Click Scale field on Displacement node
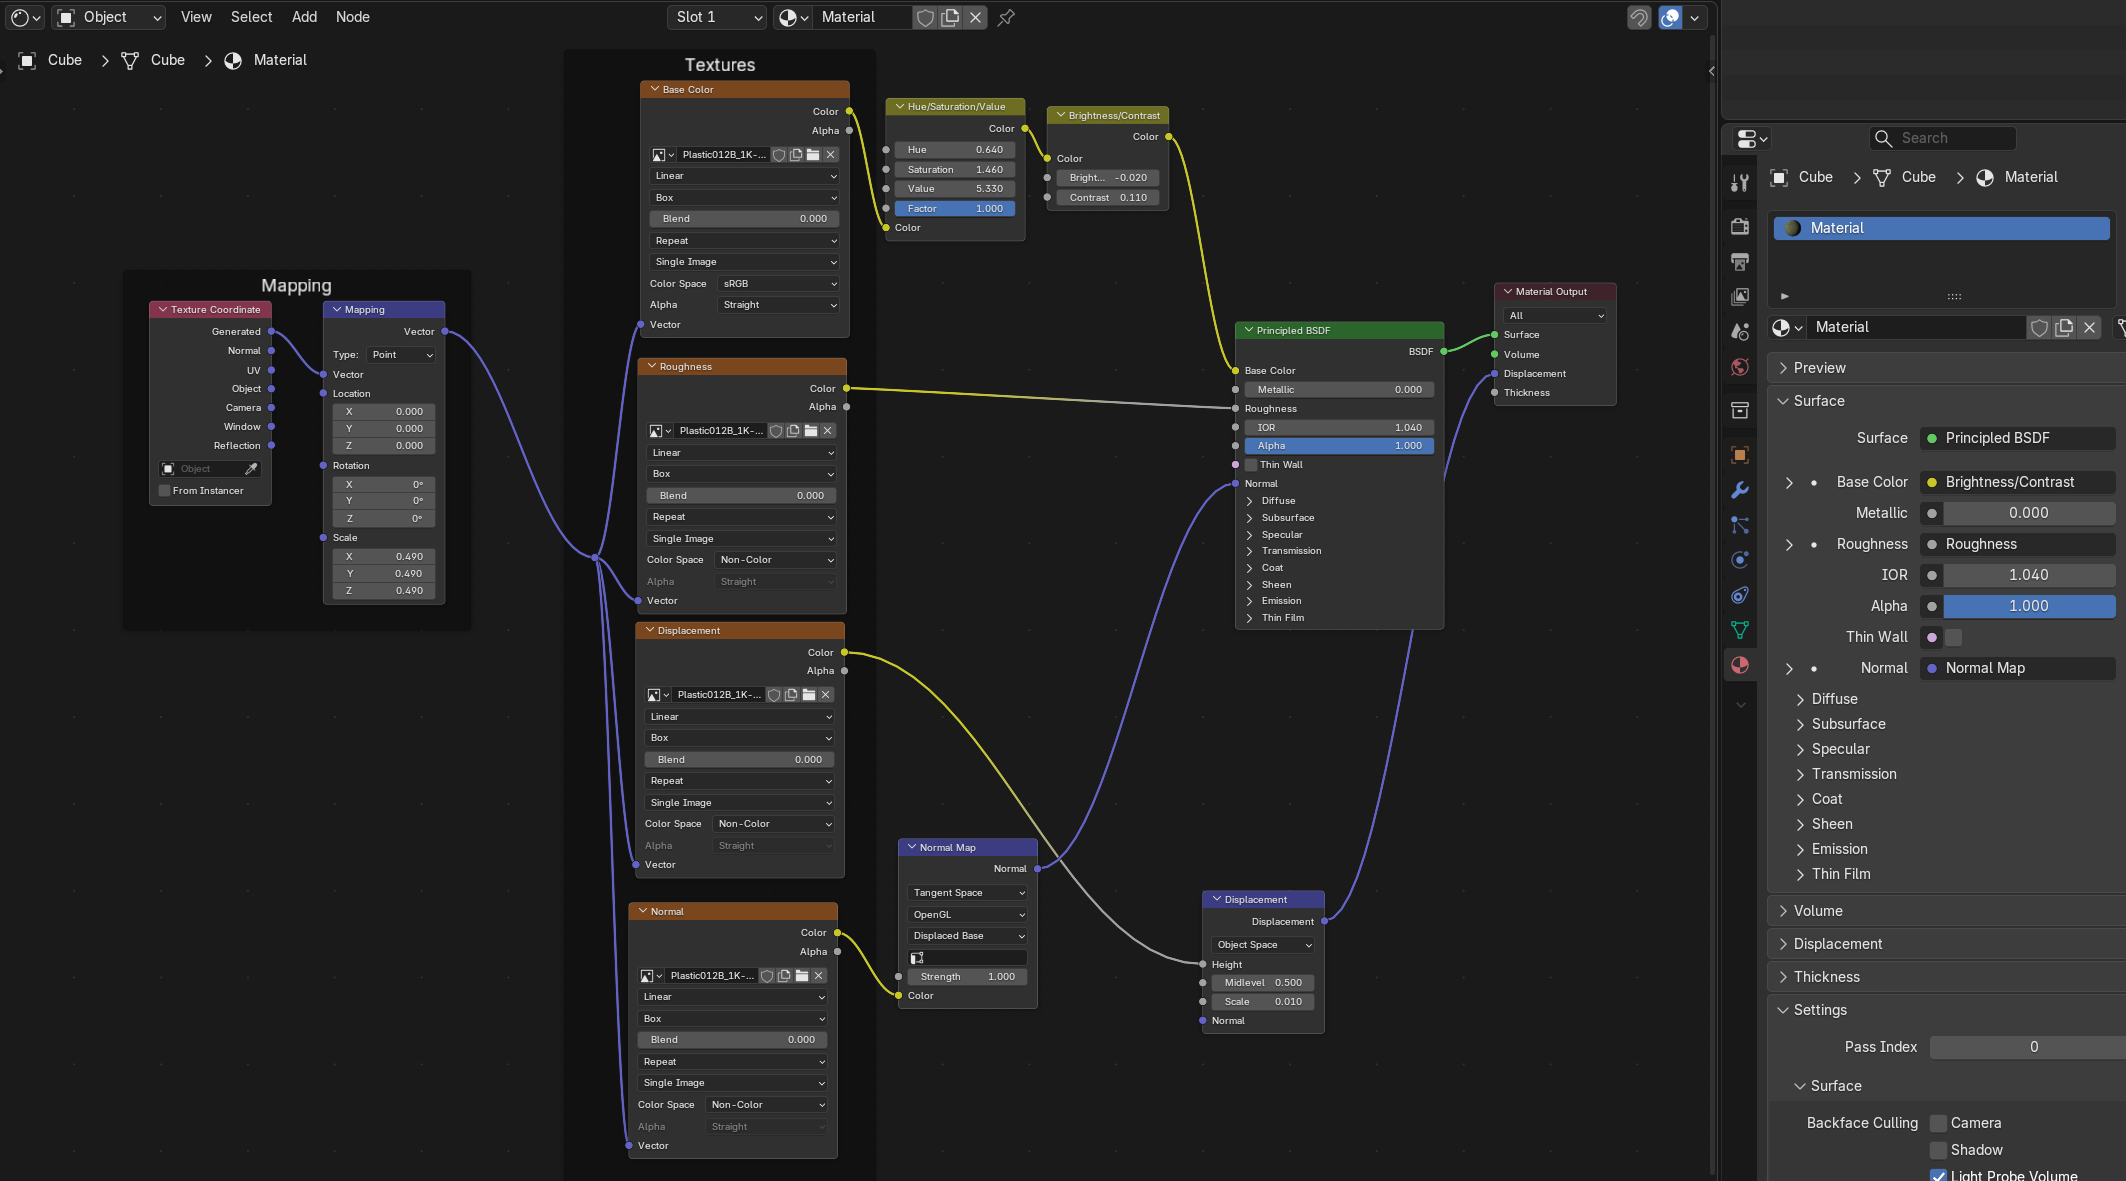The height and width of the screenshot is (1181, 2126). click(x=1264, y=1002)
